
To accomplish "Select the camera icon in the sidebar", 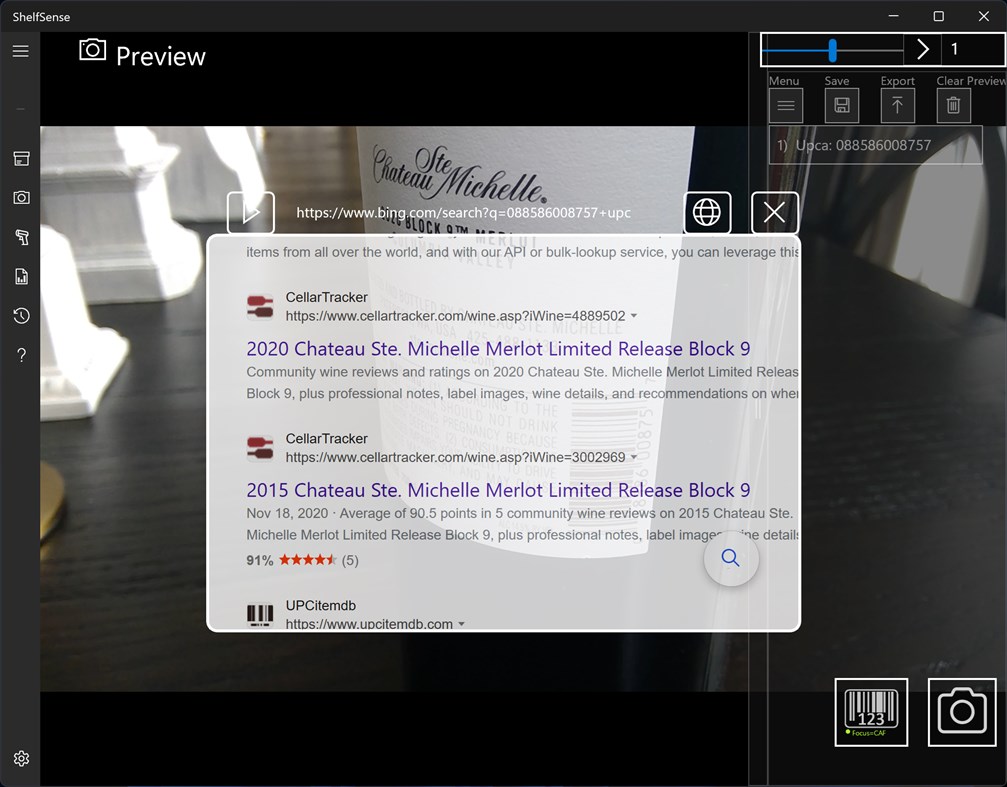I will [x=21, y=197].
